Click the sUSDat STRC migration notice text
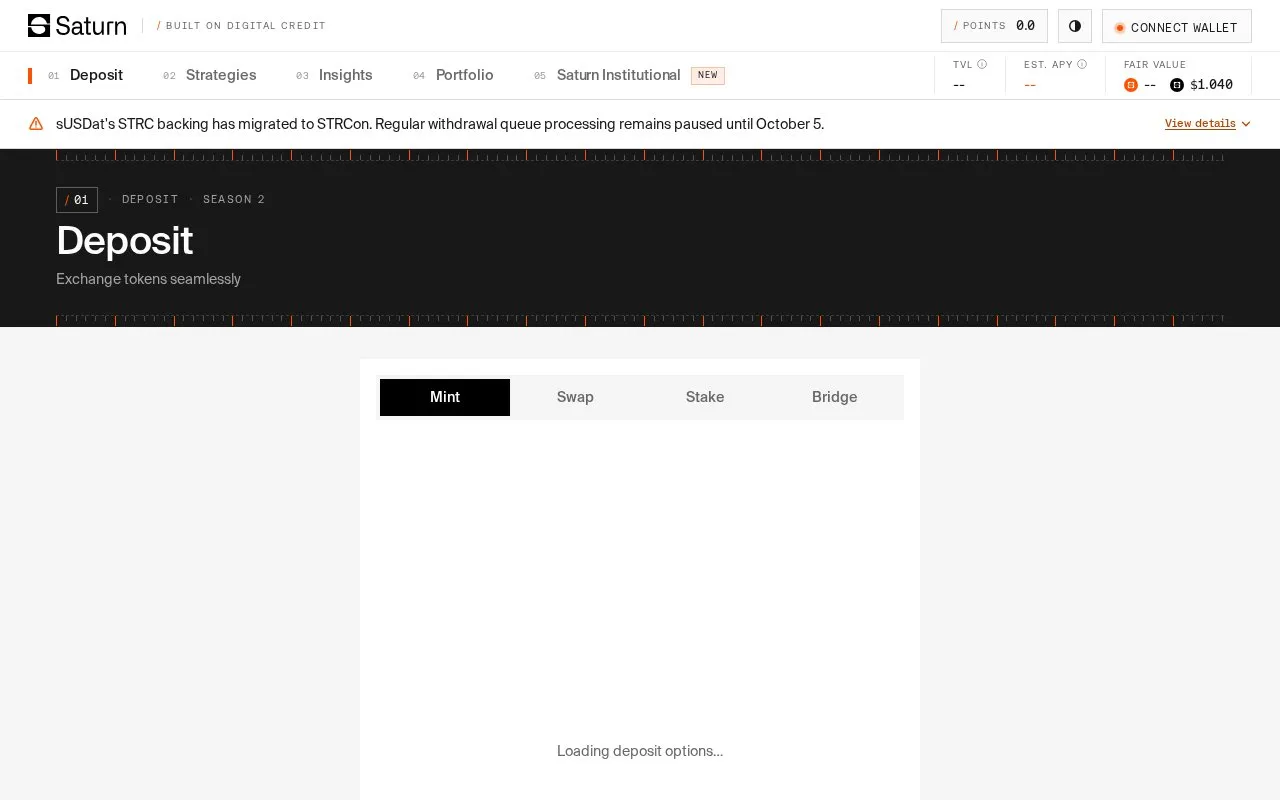 click(x=440, y=124)
